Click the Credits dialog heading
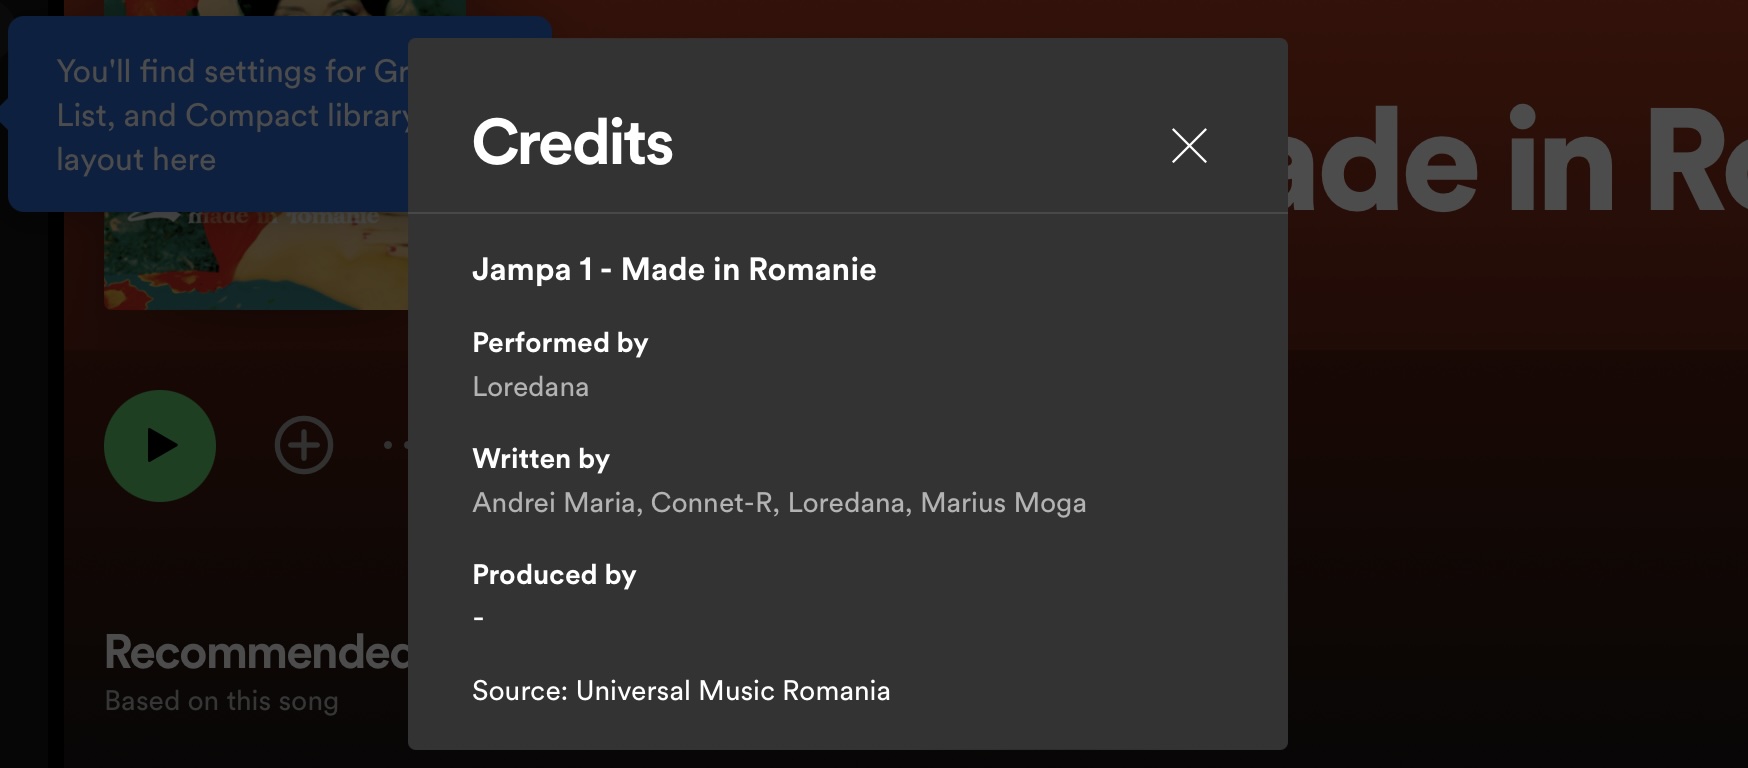The height and width of the screenshot is (768, 1748). [x=572, y=142]
